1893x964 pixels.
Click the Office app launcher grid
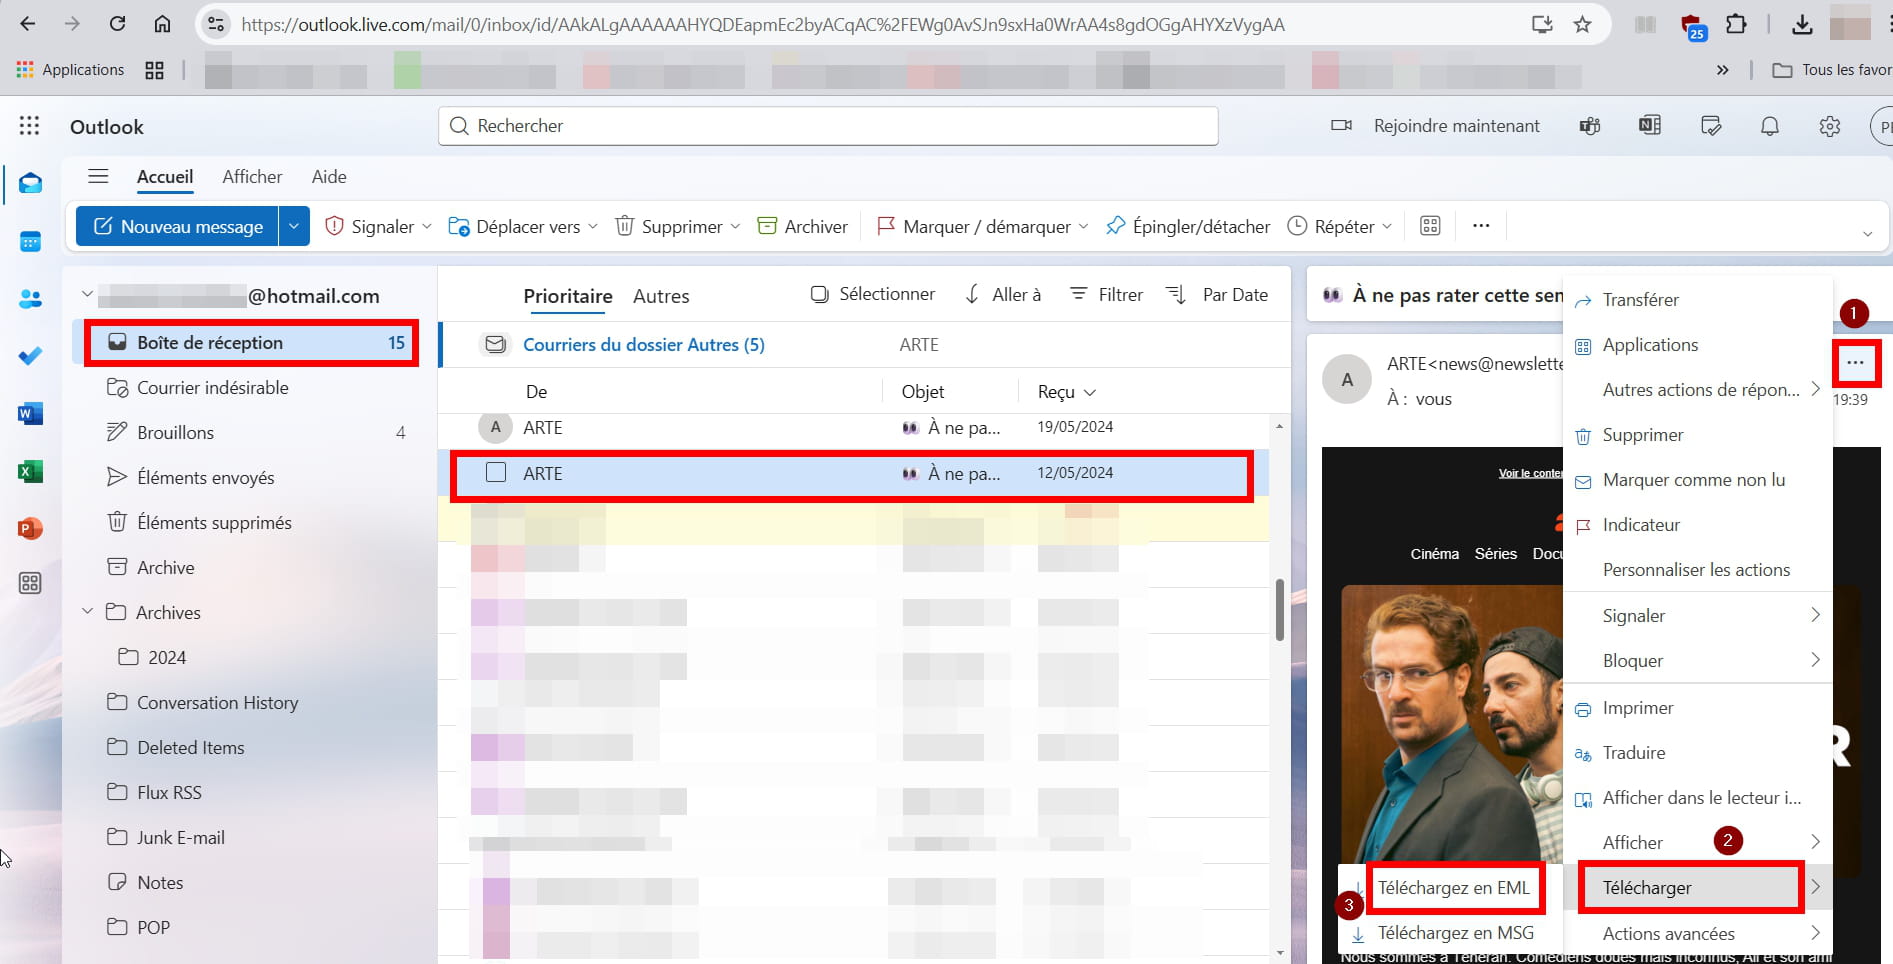pyautogui.click(x=30, y=126)
